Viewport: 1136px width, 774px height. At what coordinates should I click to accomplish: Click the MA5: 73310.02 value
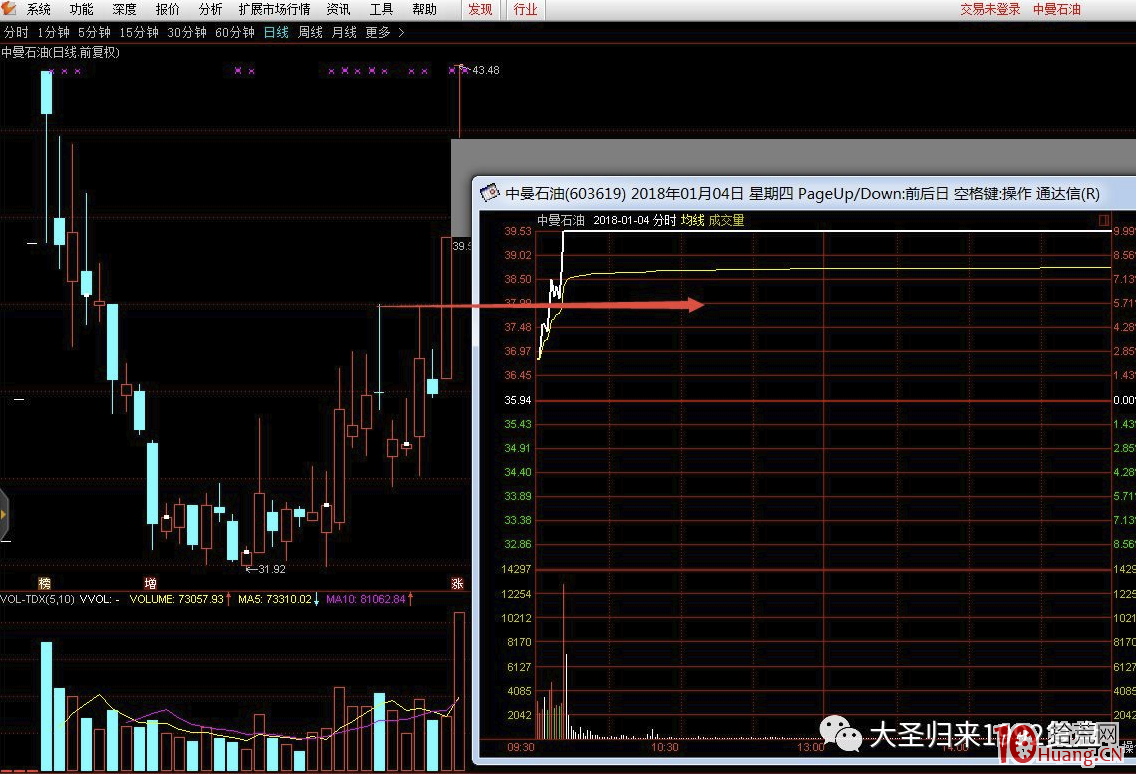tap(275, 599)
